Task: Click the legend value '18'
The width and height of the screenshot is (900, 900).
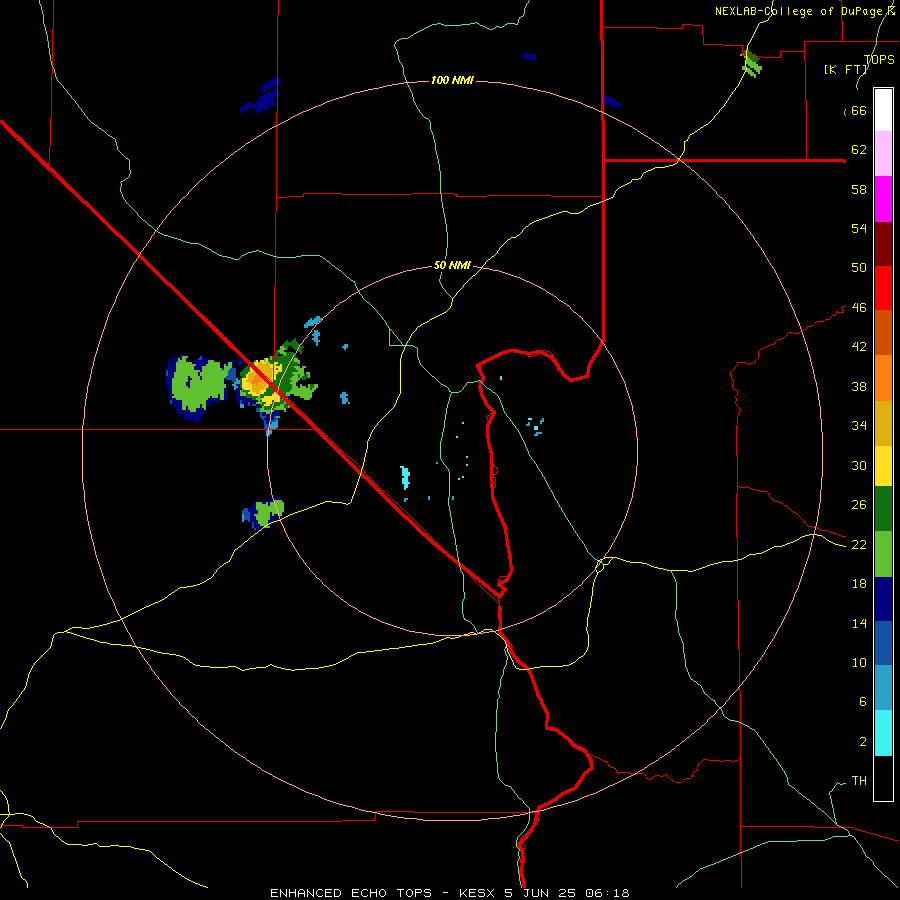Action: (859, 584)
